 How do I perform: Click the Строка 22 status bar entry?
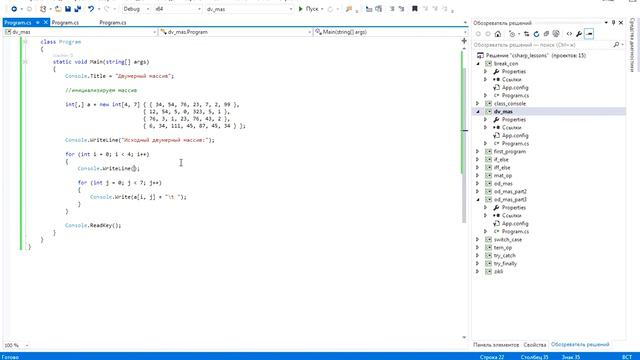pos(492,357)
